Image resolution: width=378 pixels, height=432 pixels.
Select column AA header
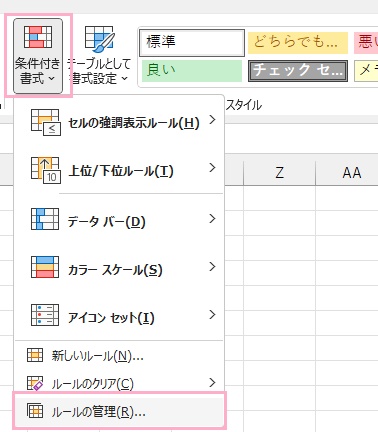point(347,173)
